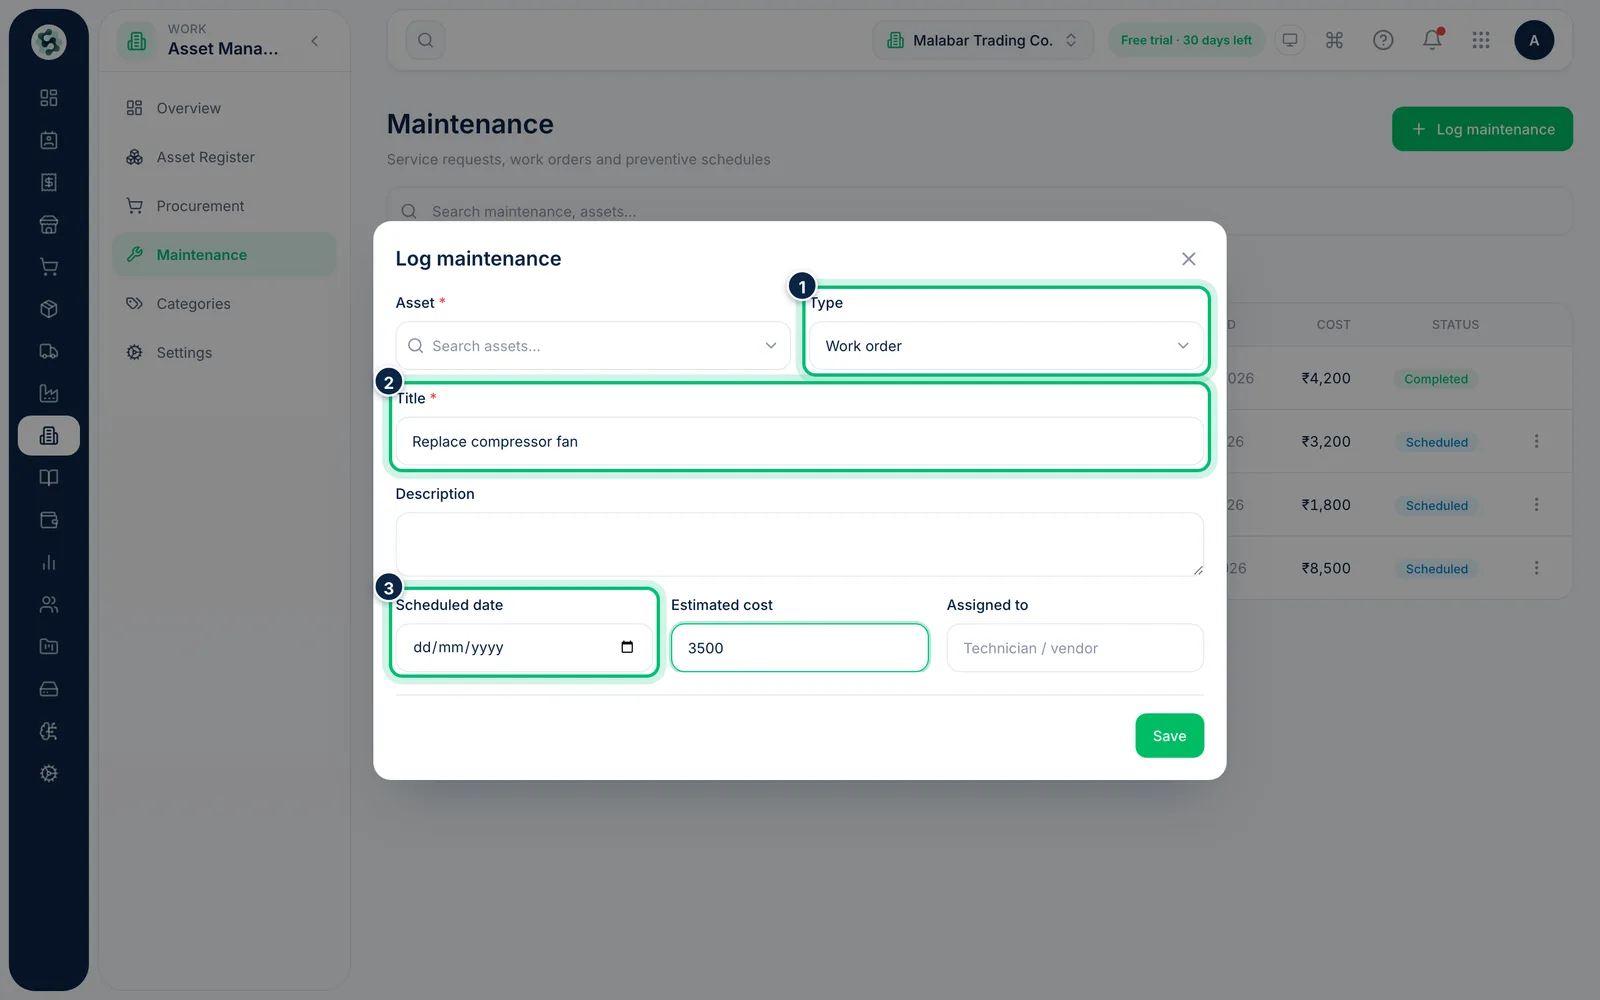Click the Completed status badge

point(1436,379)
